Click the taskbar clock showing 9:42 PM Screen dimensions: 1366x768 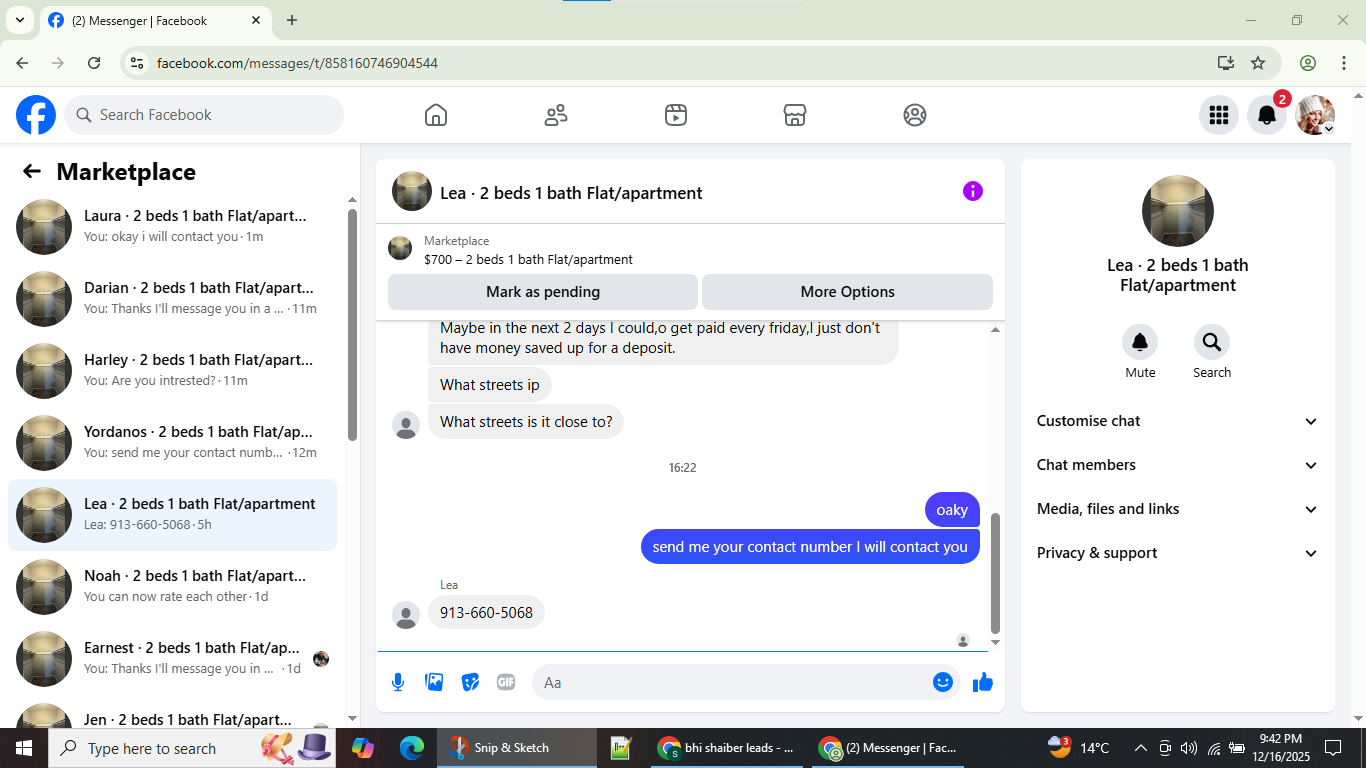(x=1280, y=748)
